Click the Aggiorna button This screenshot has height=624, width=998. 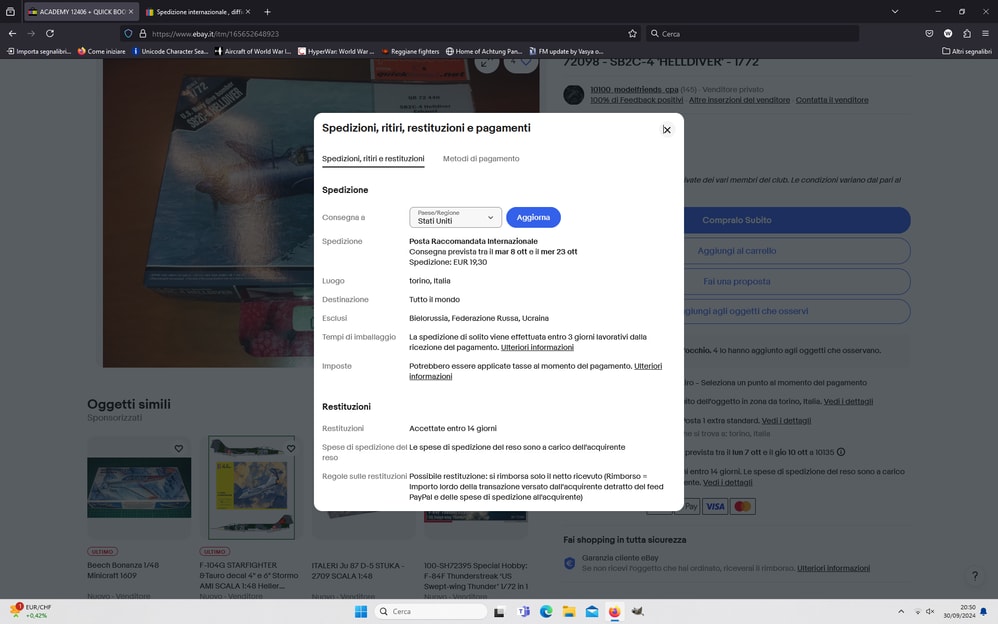point(533,217)
